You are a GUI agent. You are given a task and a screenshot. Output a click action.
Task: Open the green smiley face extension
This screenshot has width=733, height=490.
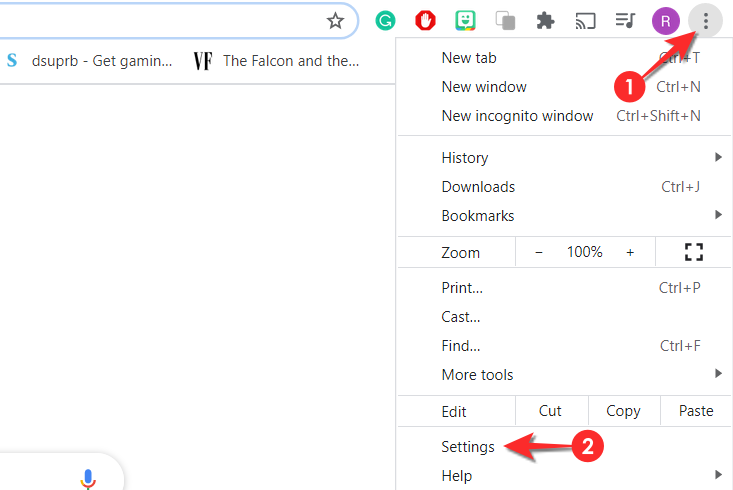pos(465,21)
